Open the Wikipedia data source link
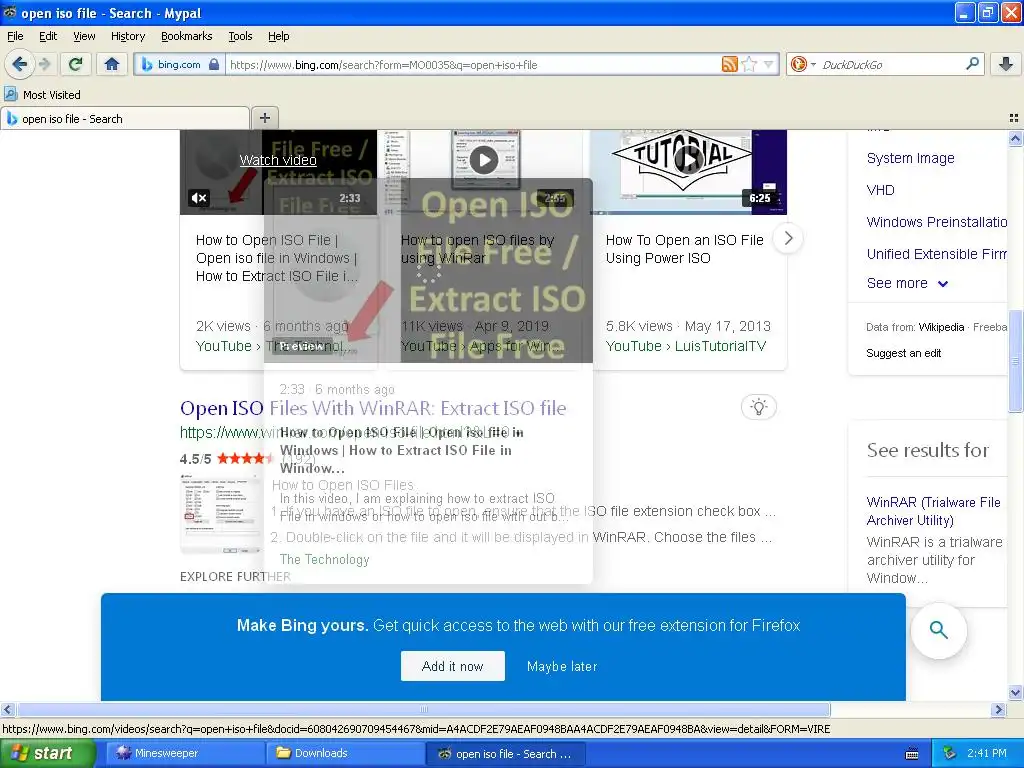 point(941,327)
